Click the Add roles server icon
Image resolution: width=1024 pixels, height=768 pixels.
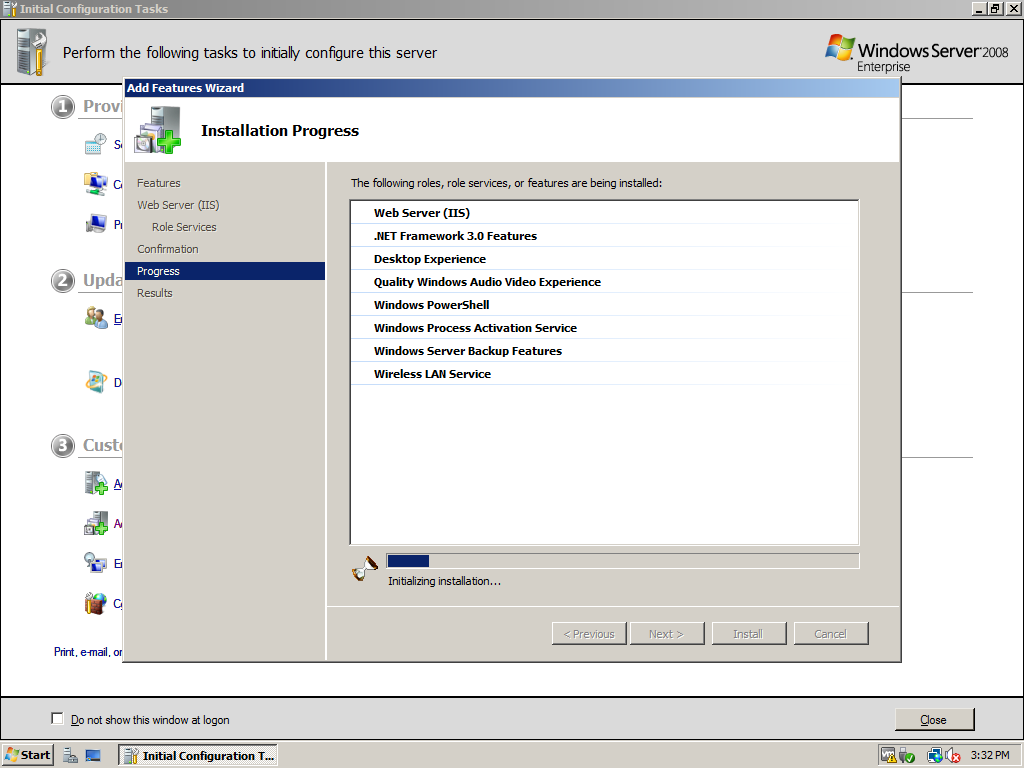[x=96, y=483]
